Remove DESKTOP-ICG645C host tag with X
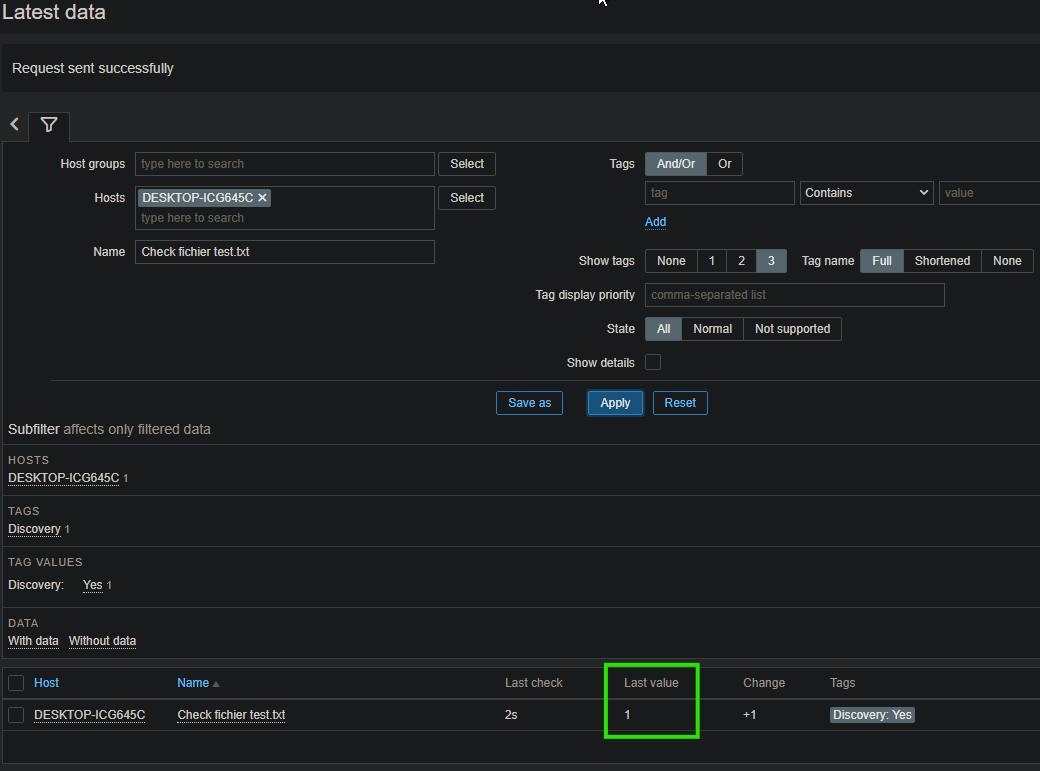 (262, 198)
